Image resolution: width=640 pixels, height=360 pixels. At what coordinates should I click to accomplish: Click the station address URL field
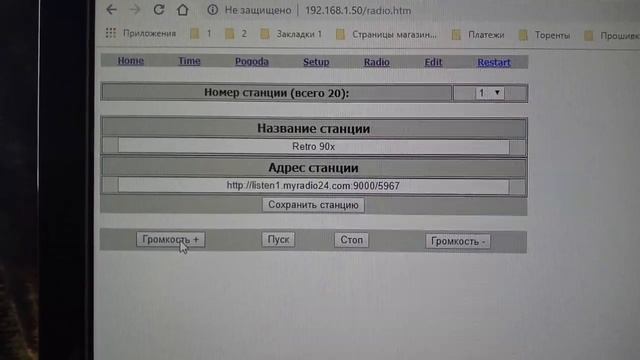pyautogui.click(x=313, y=186)
